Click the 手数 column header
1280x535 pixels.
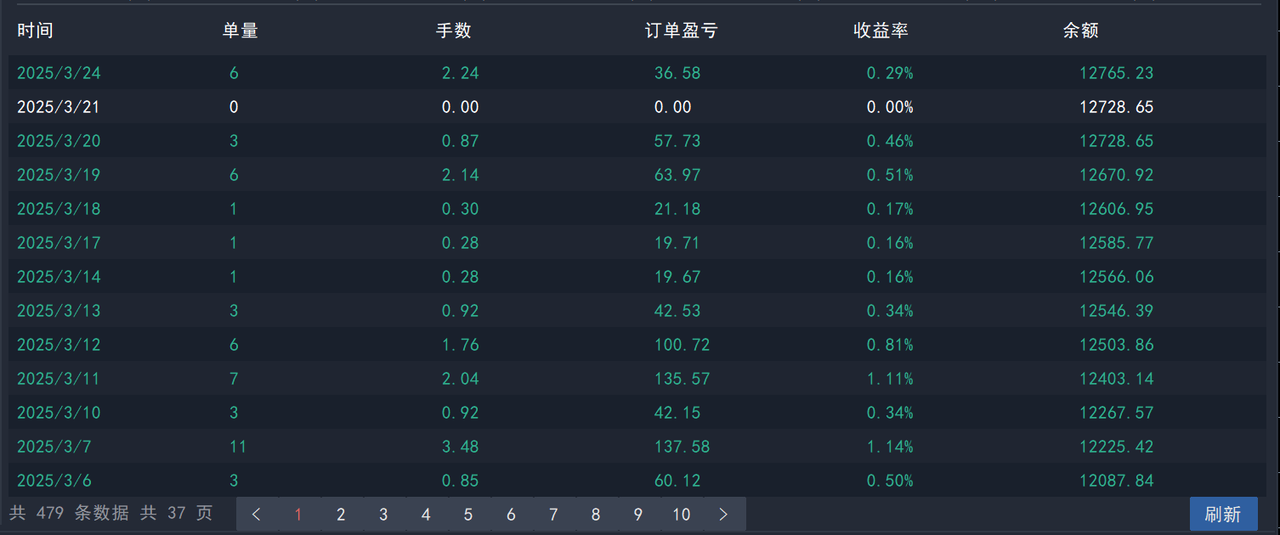(453, 31)
